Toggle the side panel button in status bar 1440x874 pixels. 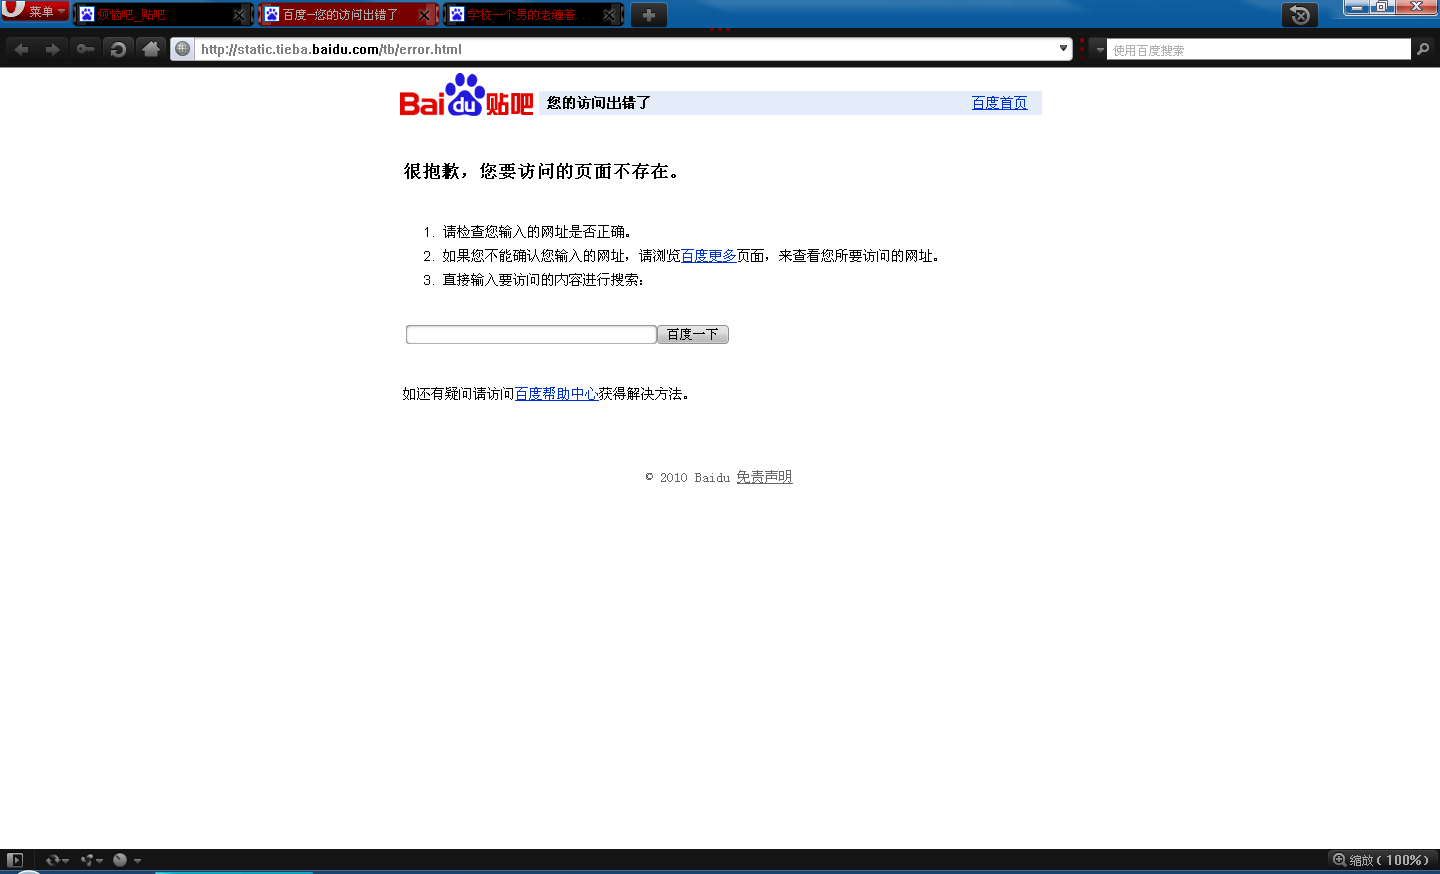[15, 860]
